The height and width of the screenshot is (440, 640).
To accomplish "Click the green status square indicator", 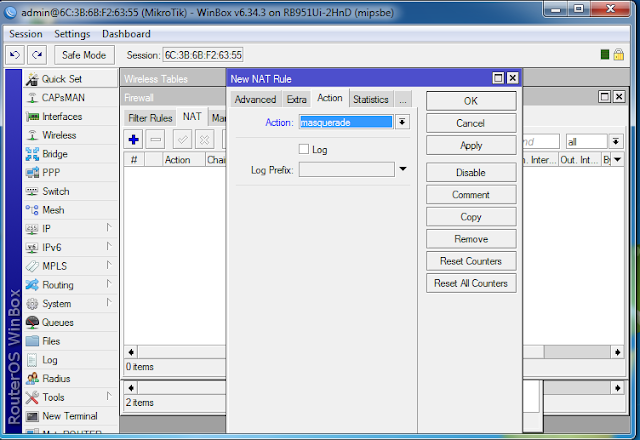I will pyautogui.click(x=605, y=54).
